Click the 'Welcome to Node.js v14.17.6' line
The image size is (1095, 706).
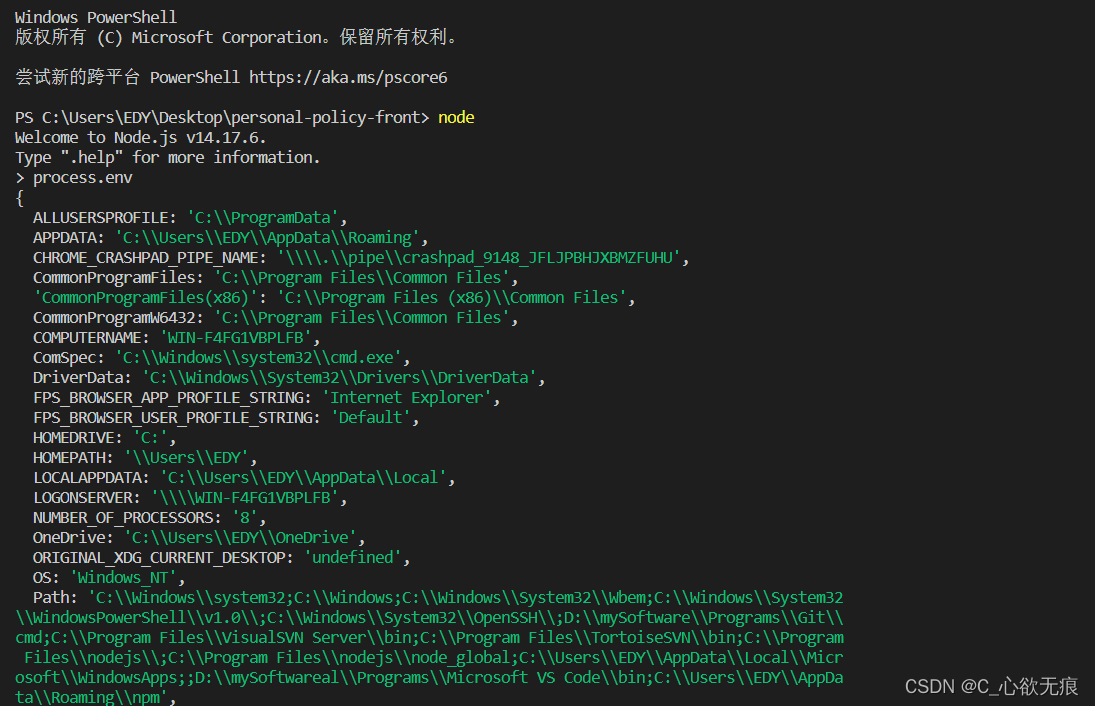pos(140,137)
